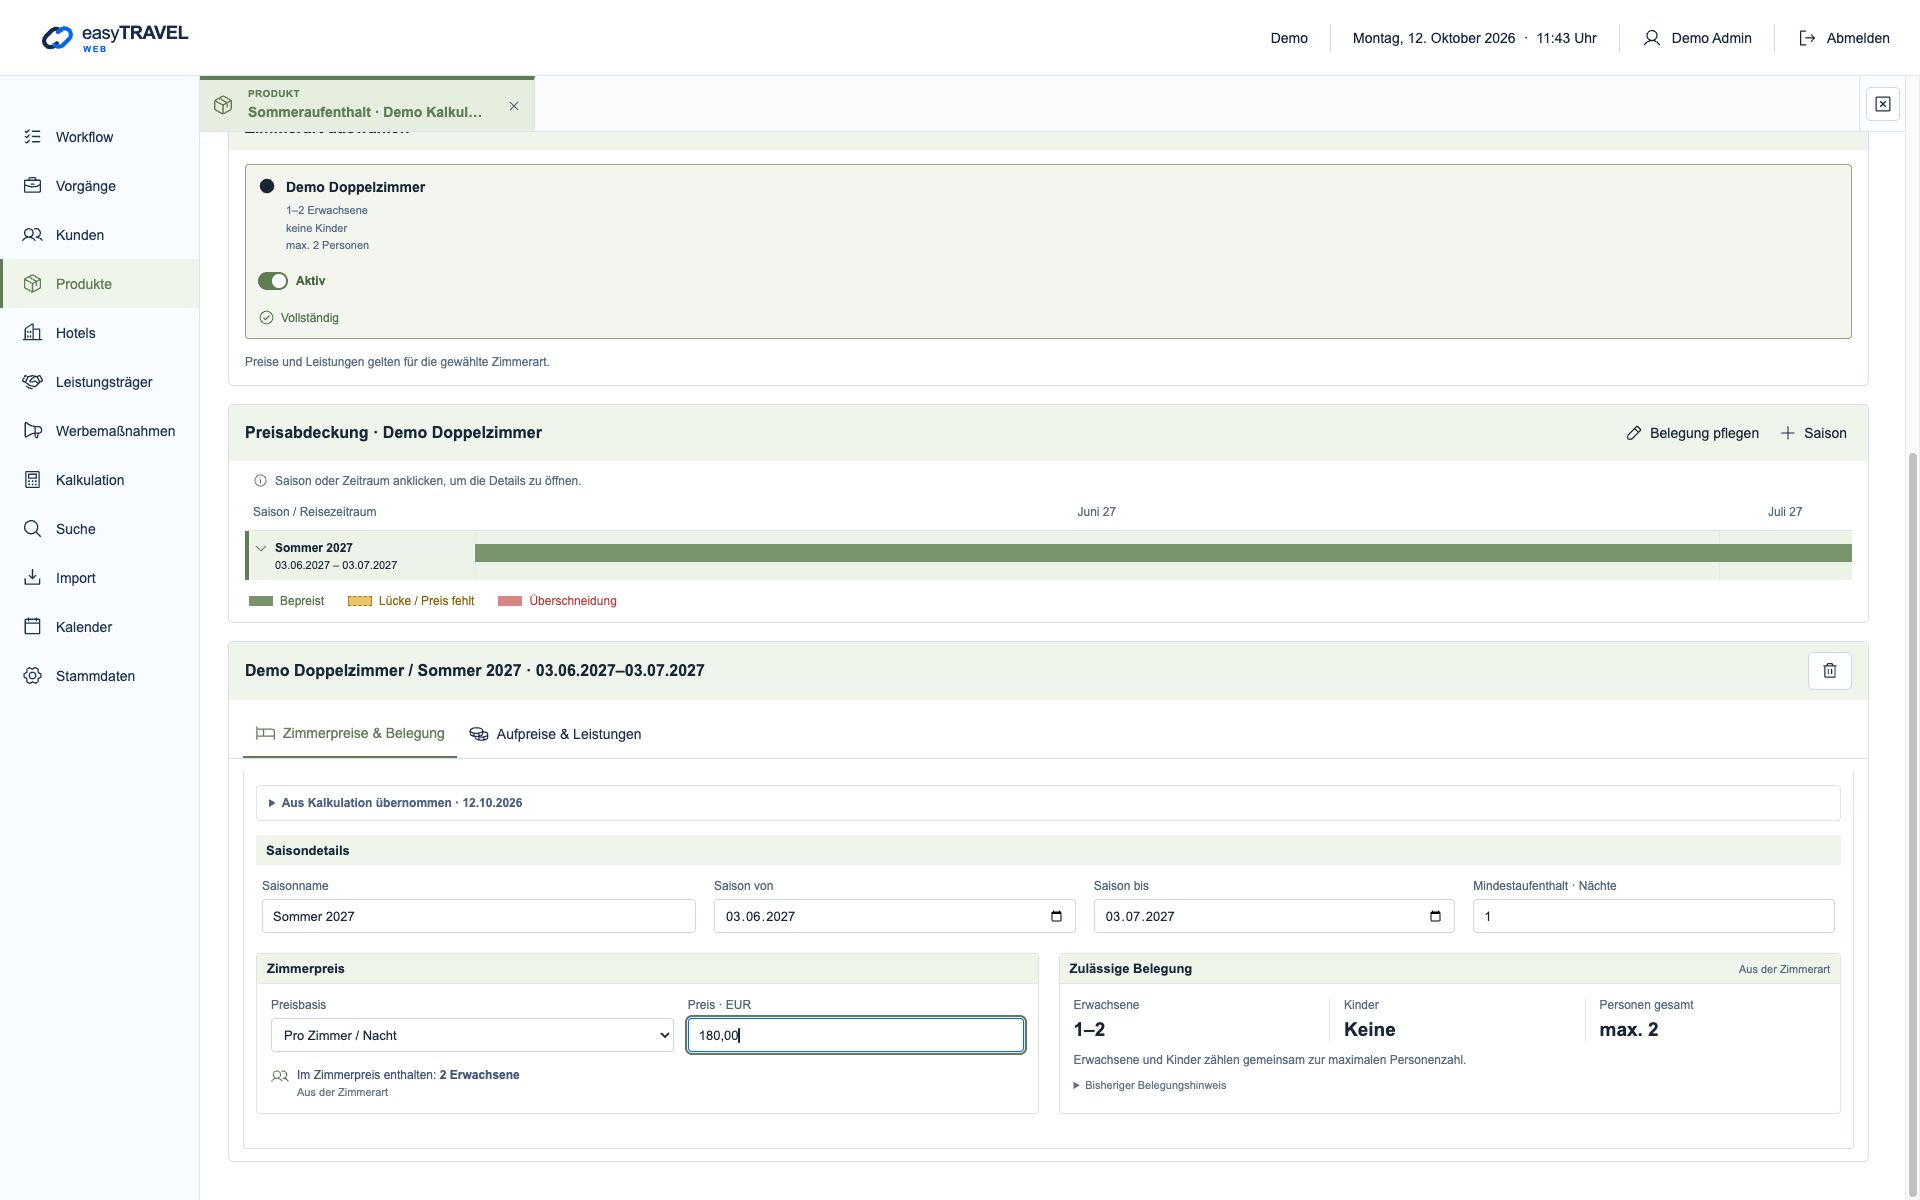
Task: Open Vorgänge in the sidebar
Action: (99, 186)
